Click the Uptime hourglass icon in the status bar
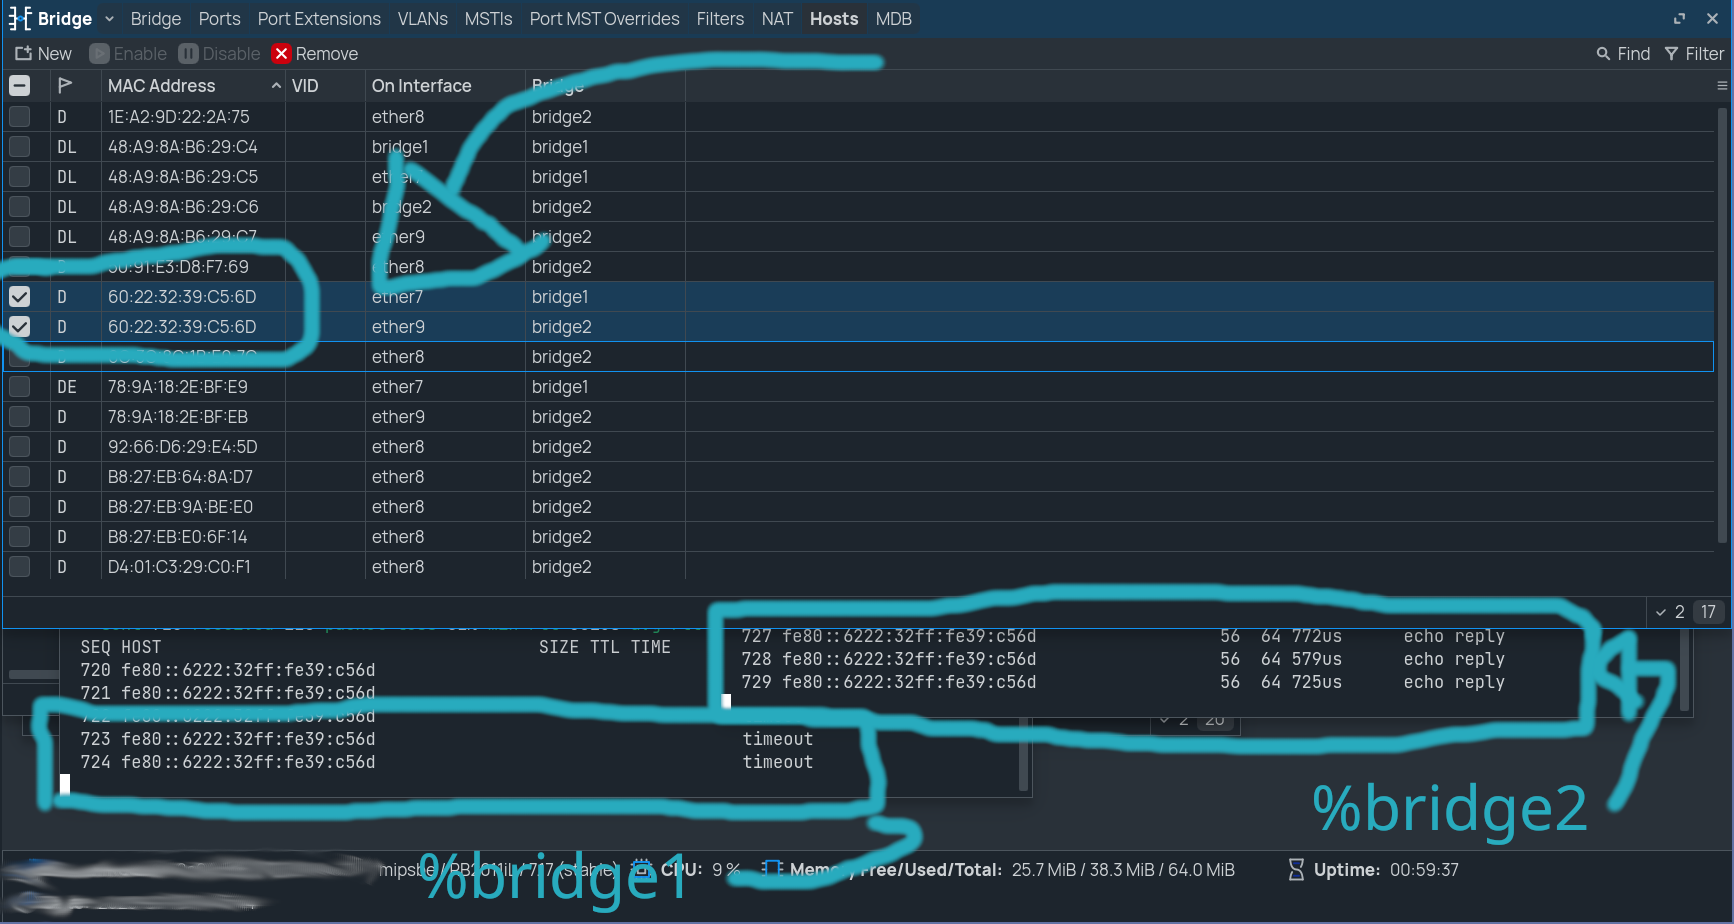This screenshot has width=1734, height=924. [x=1296, y=870]
